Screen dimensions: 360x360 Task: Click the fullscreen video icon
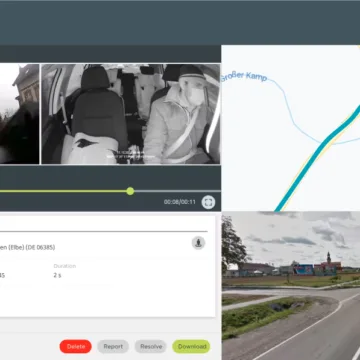(x=208, y=202)
